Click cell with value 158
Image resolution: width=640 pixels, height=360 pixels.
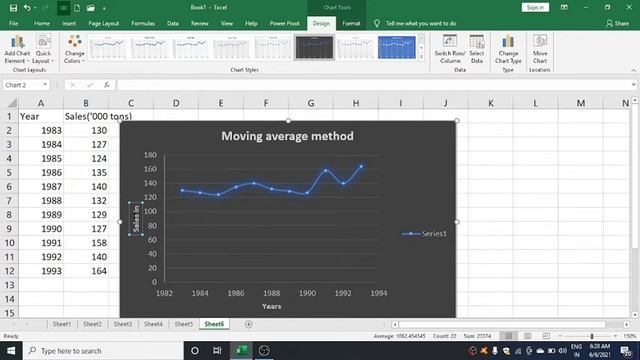click(x=86, y=243)
